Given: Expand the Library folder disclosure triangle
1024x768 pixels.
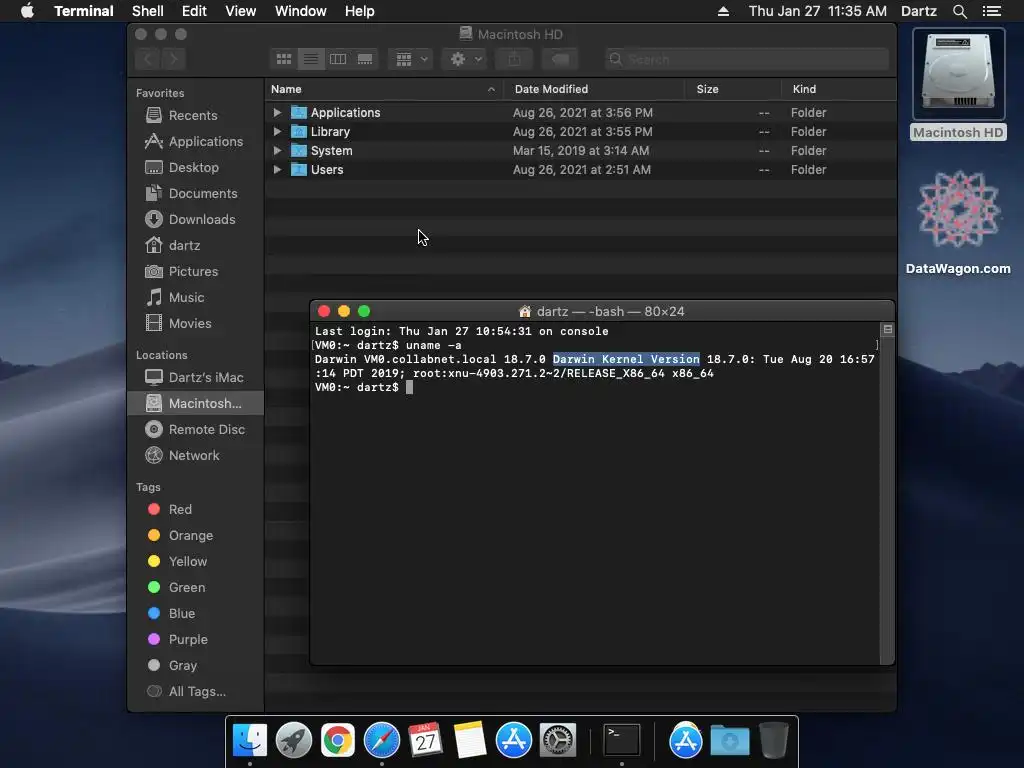Looking at the screenshot, I should [277, 131].
